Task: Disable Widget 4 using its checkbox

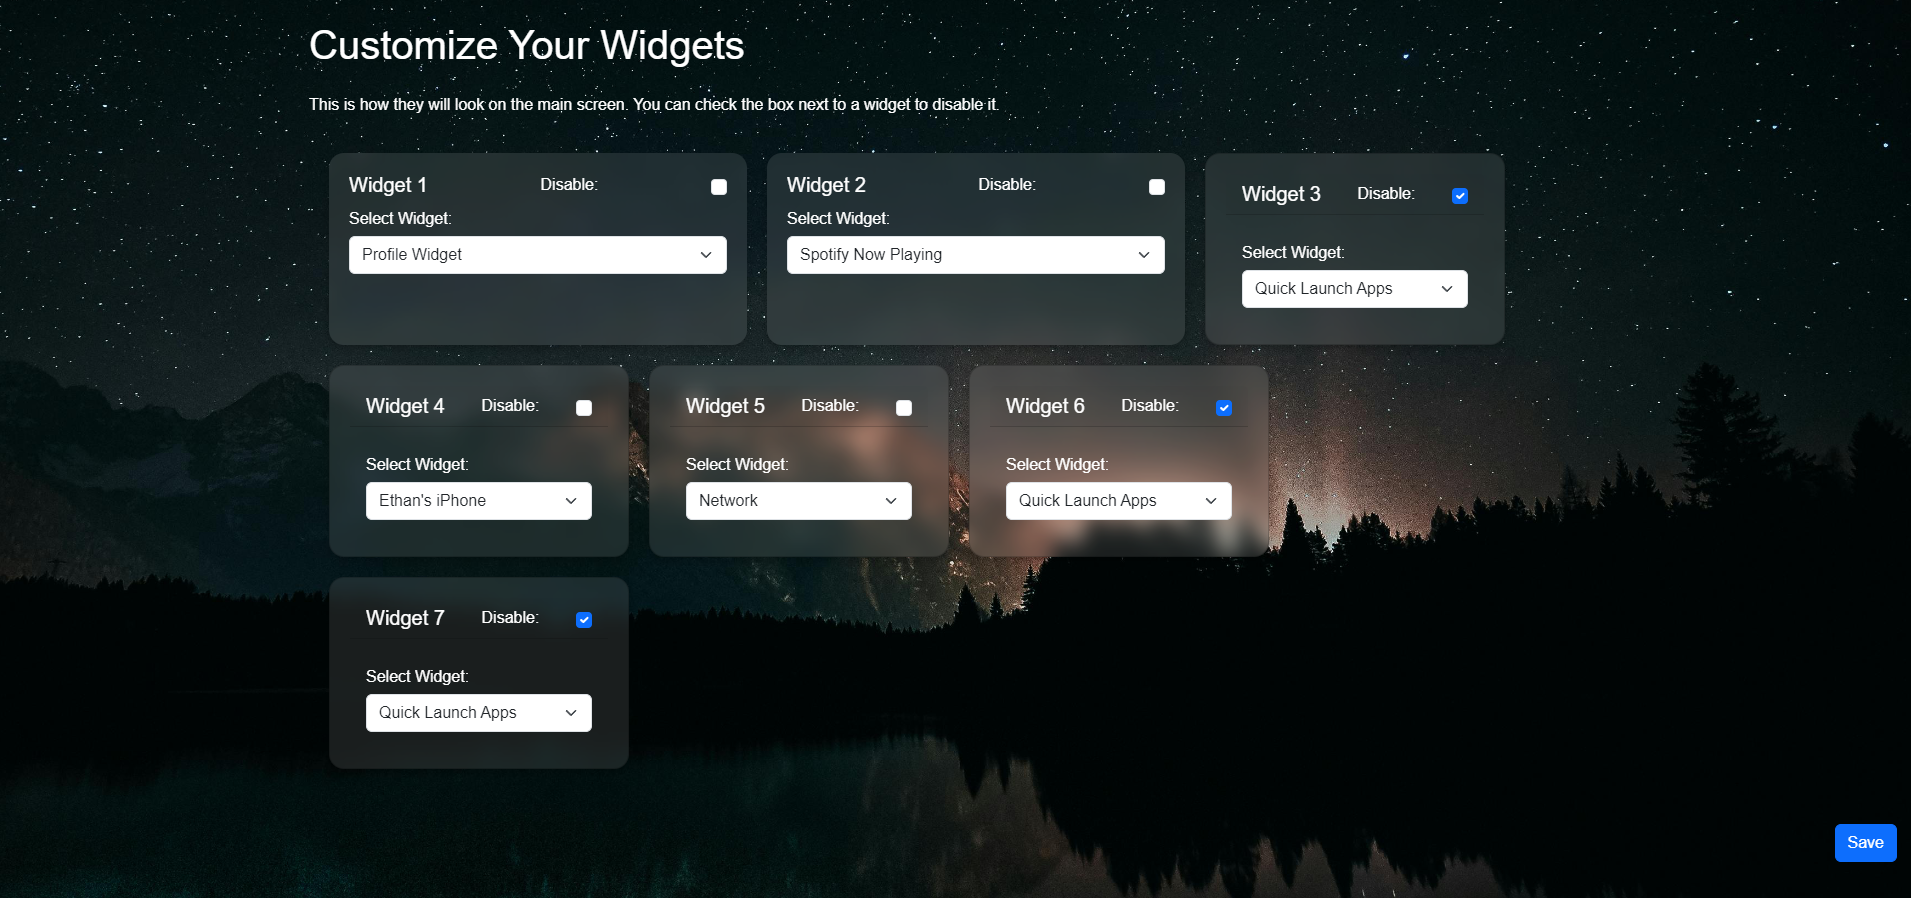Action: [584, 408]
